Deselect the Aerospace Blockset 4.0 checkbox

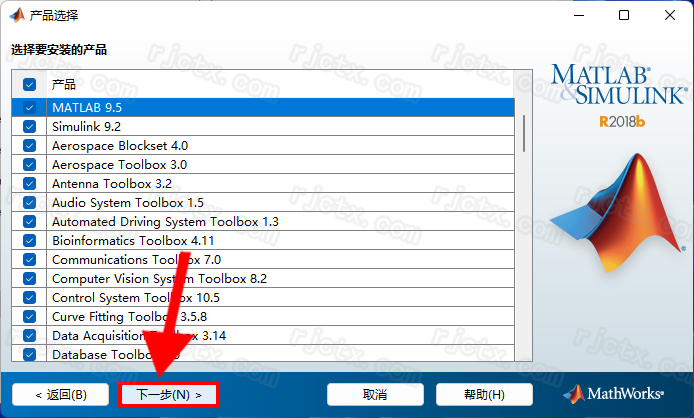coord(30,146)
